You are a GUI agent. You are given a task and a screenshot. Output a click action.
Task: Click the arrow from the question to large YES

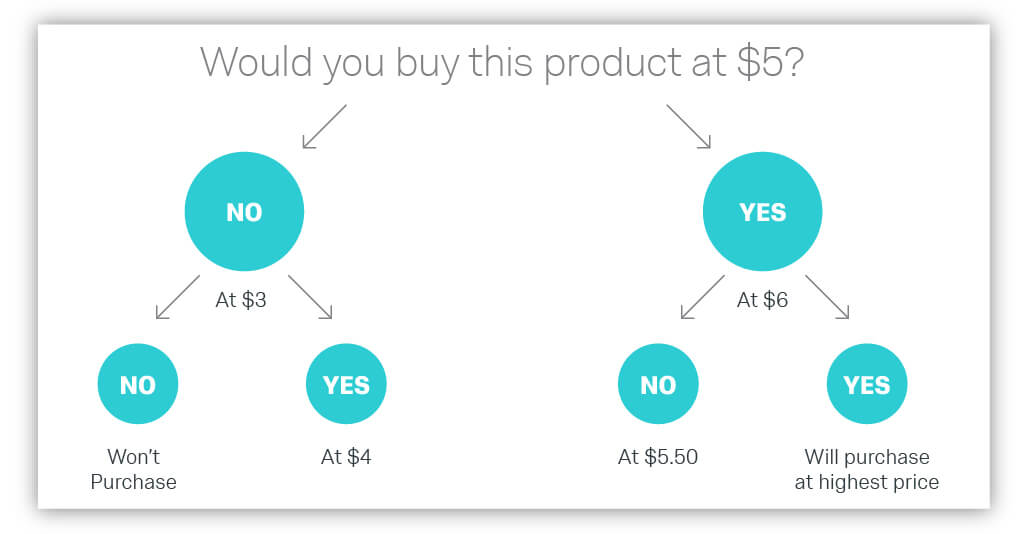point(688,126)
